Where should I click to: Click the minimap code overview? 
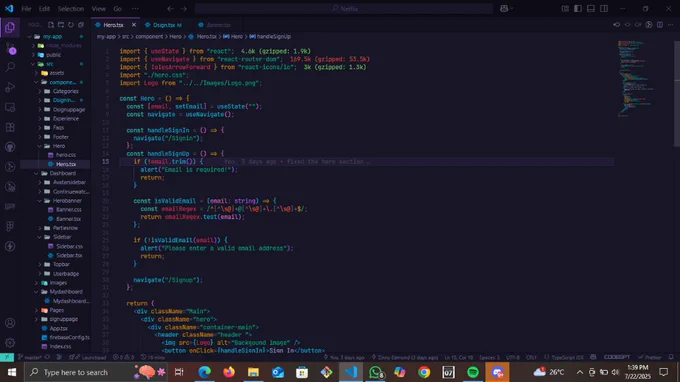tap(636, 78)
